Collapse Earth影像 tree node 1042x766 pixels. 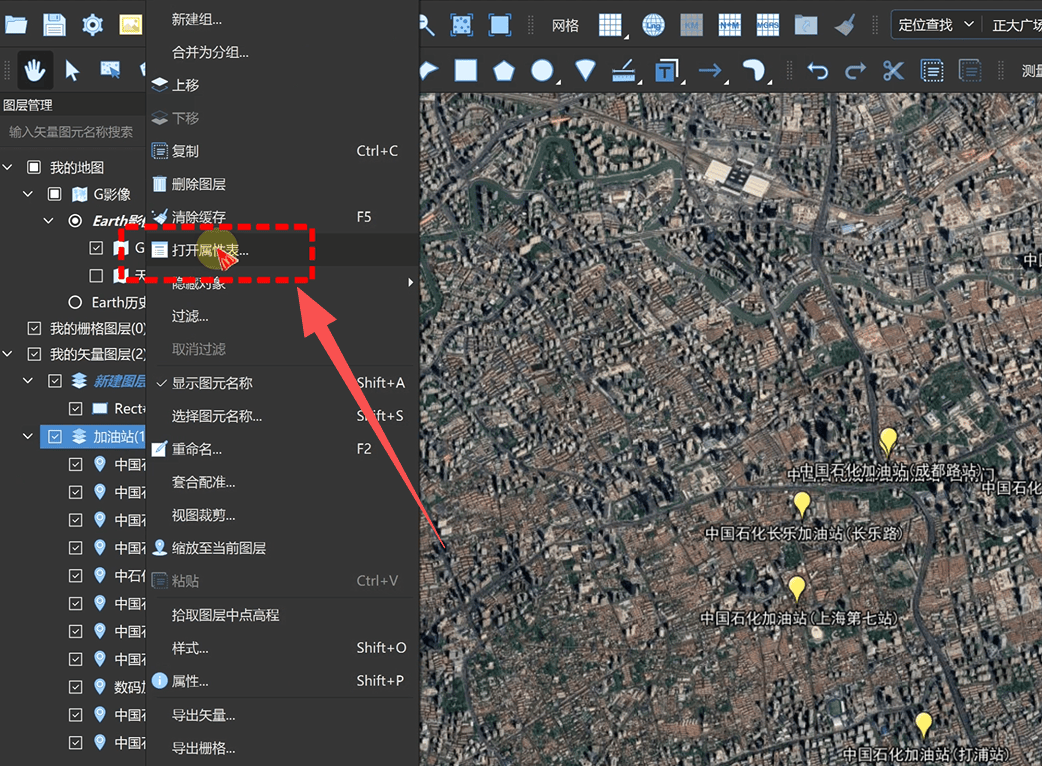click(49, 221)
